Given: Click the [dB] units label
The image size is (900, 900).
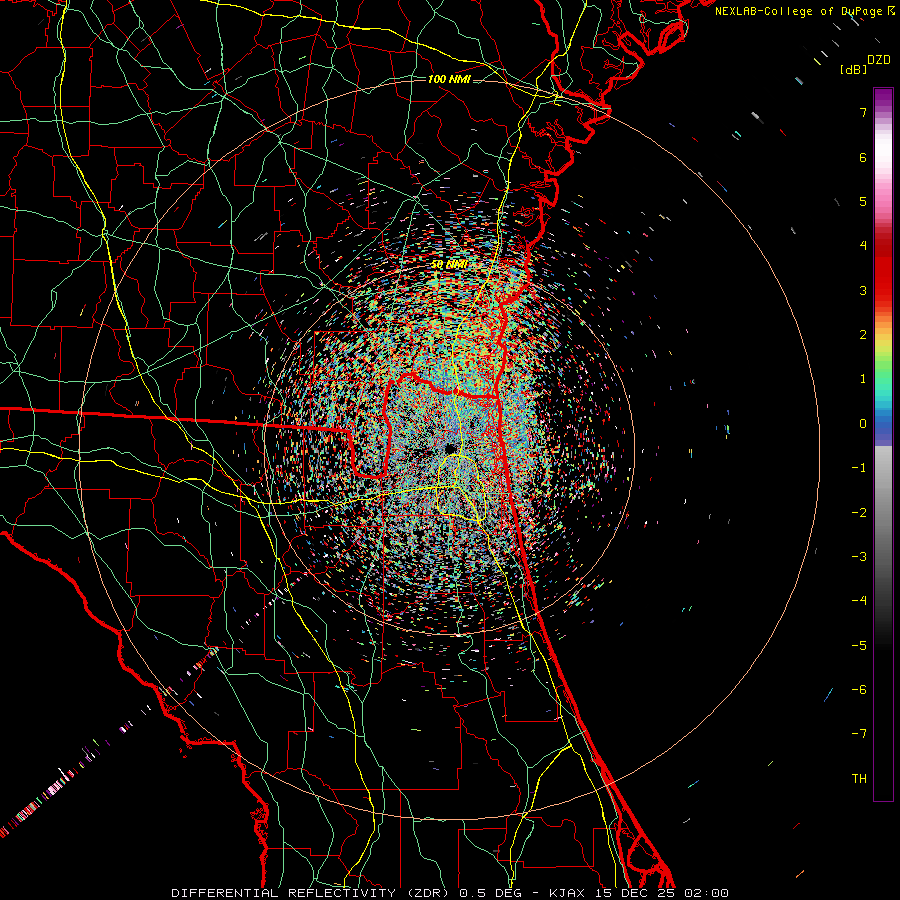Looking at the screenshot, I should pyautogui.click(x=853, y=70).
